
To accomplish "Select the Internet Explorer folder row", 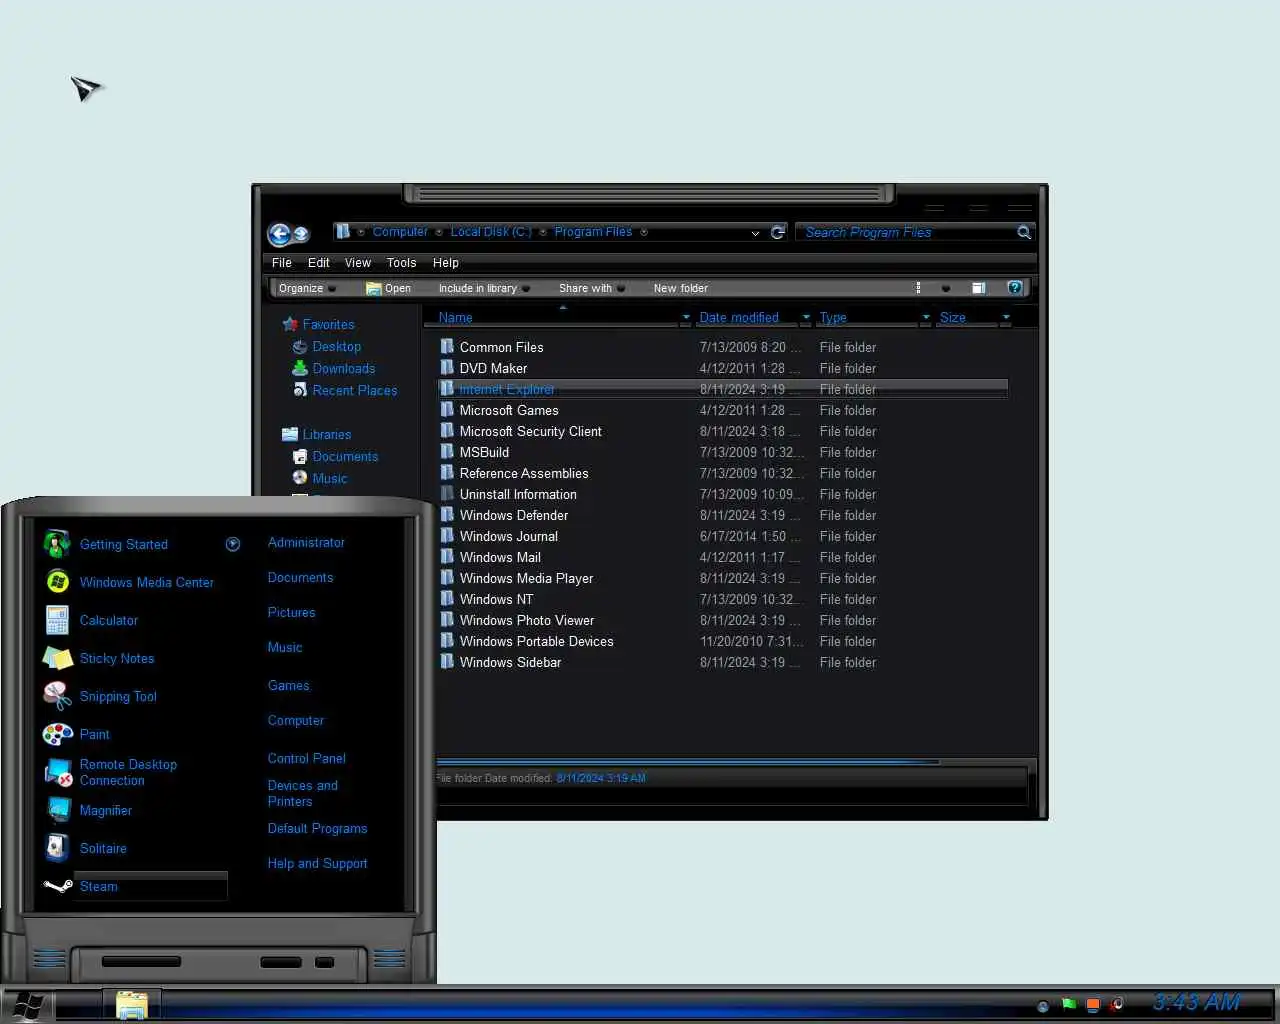I will point(722,389).
